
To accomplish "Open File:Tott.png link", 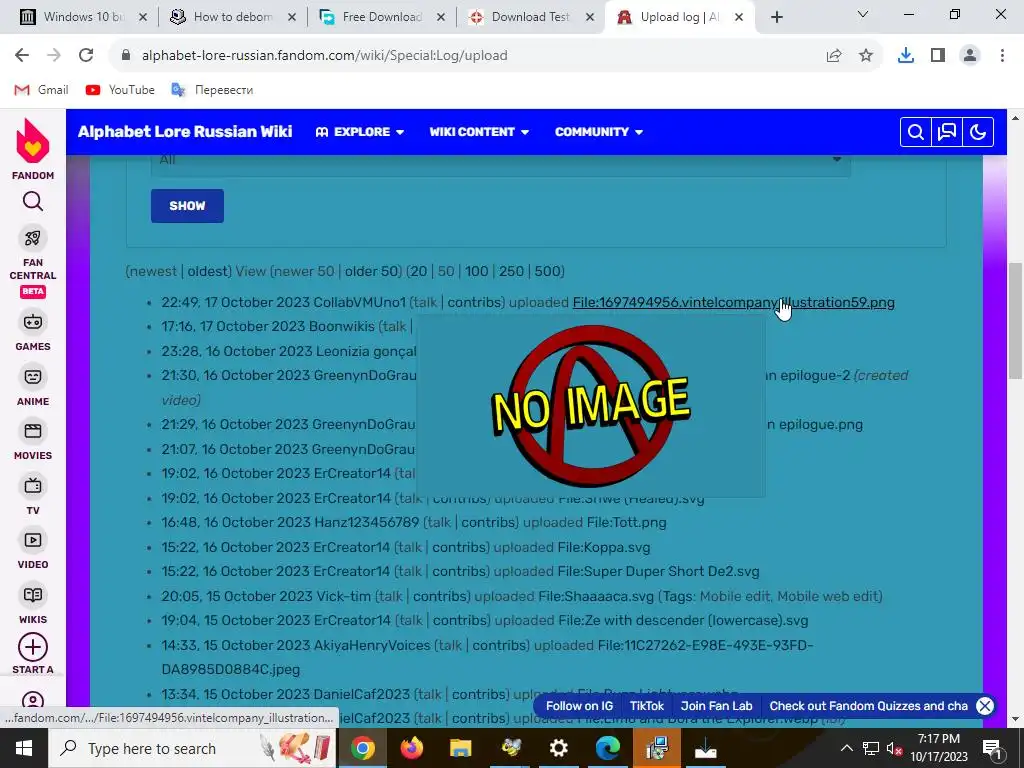I will (x=626, y=522).
